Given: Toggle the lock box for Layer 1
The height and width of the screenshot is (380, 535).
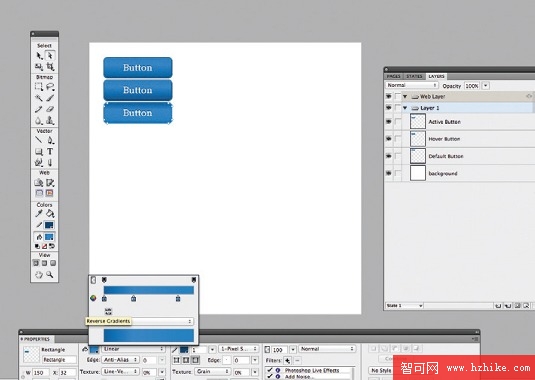Looking at the screenshot, I should tap(397, 108).
